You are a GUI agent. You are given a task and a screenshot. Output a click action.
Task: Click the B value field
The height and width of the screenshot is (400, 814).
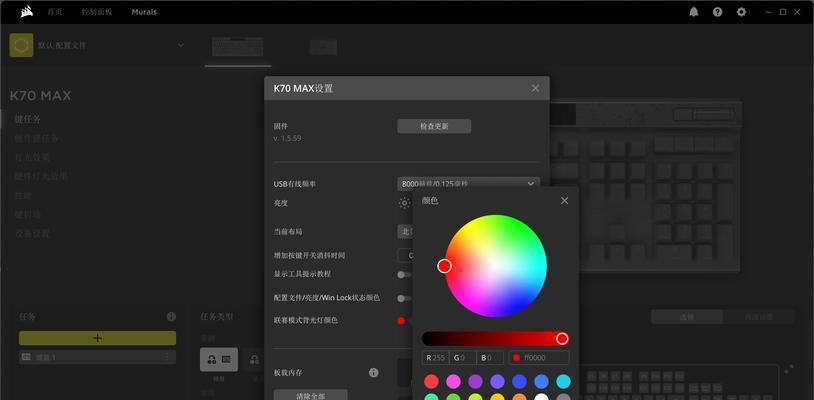490,357
